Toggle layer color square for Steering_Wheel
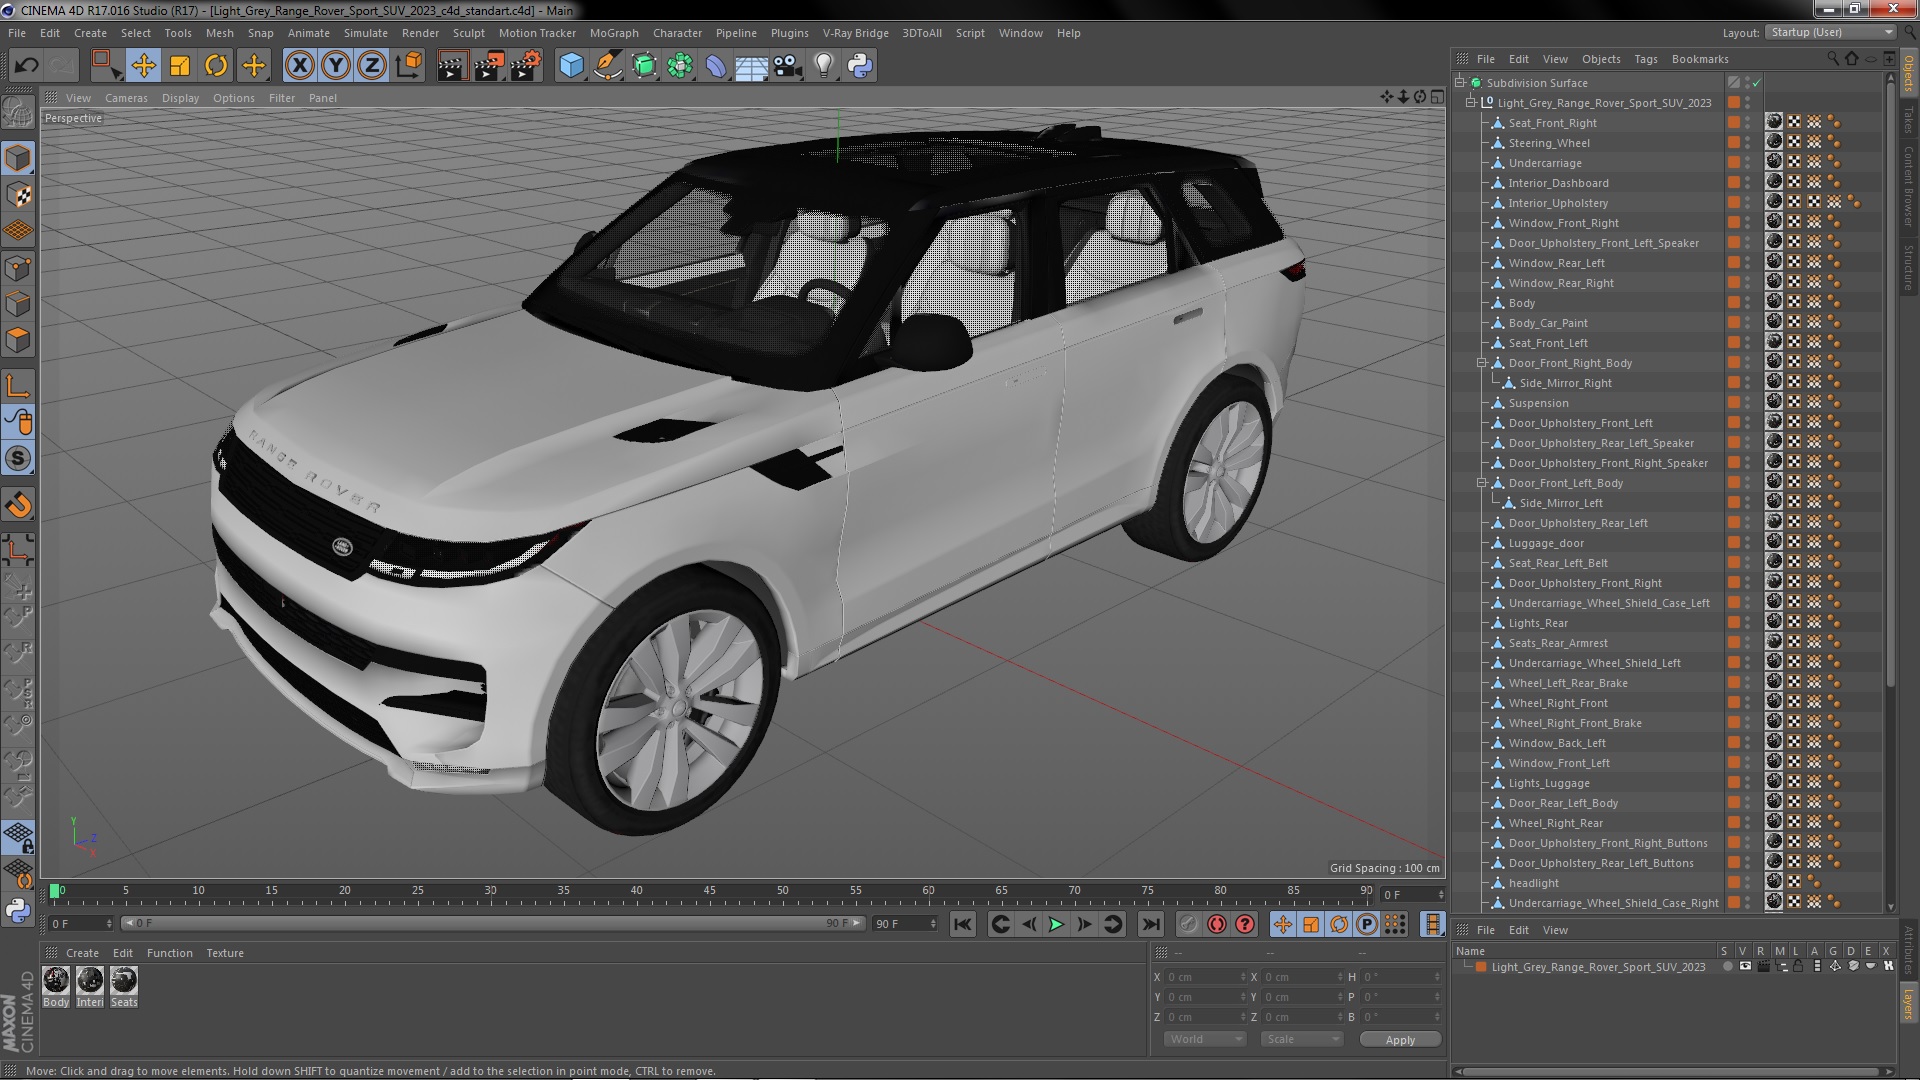Image resolution: width=1920 pixels, height=1080 pixels. tap(1734, 143)
